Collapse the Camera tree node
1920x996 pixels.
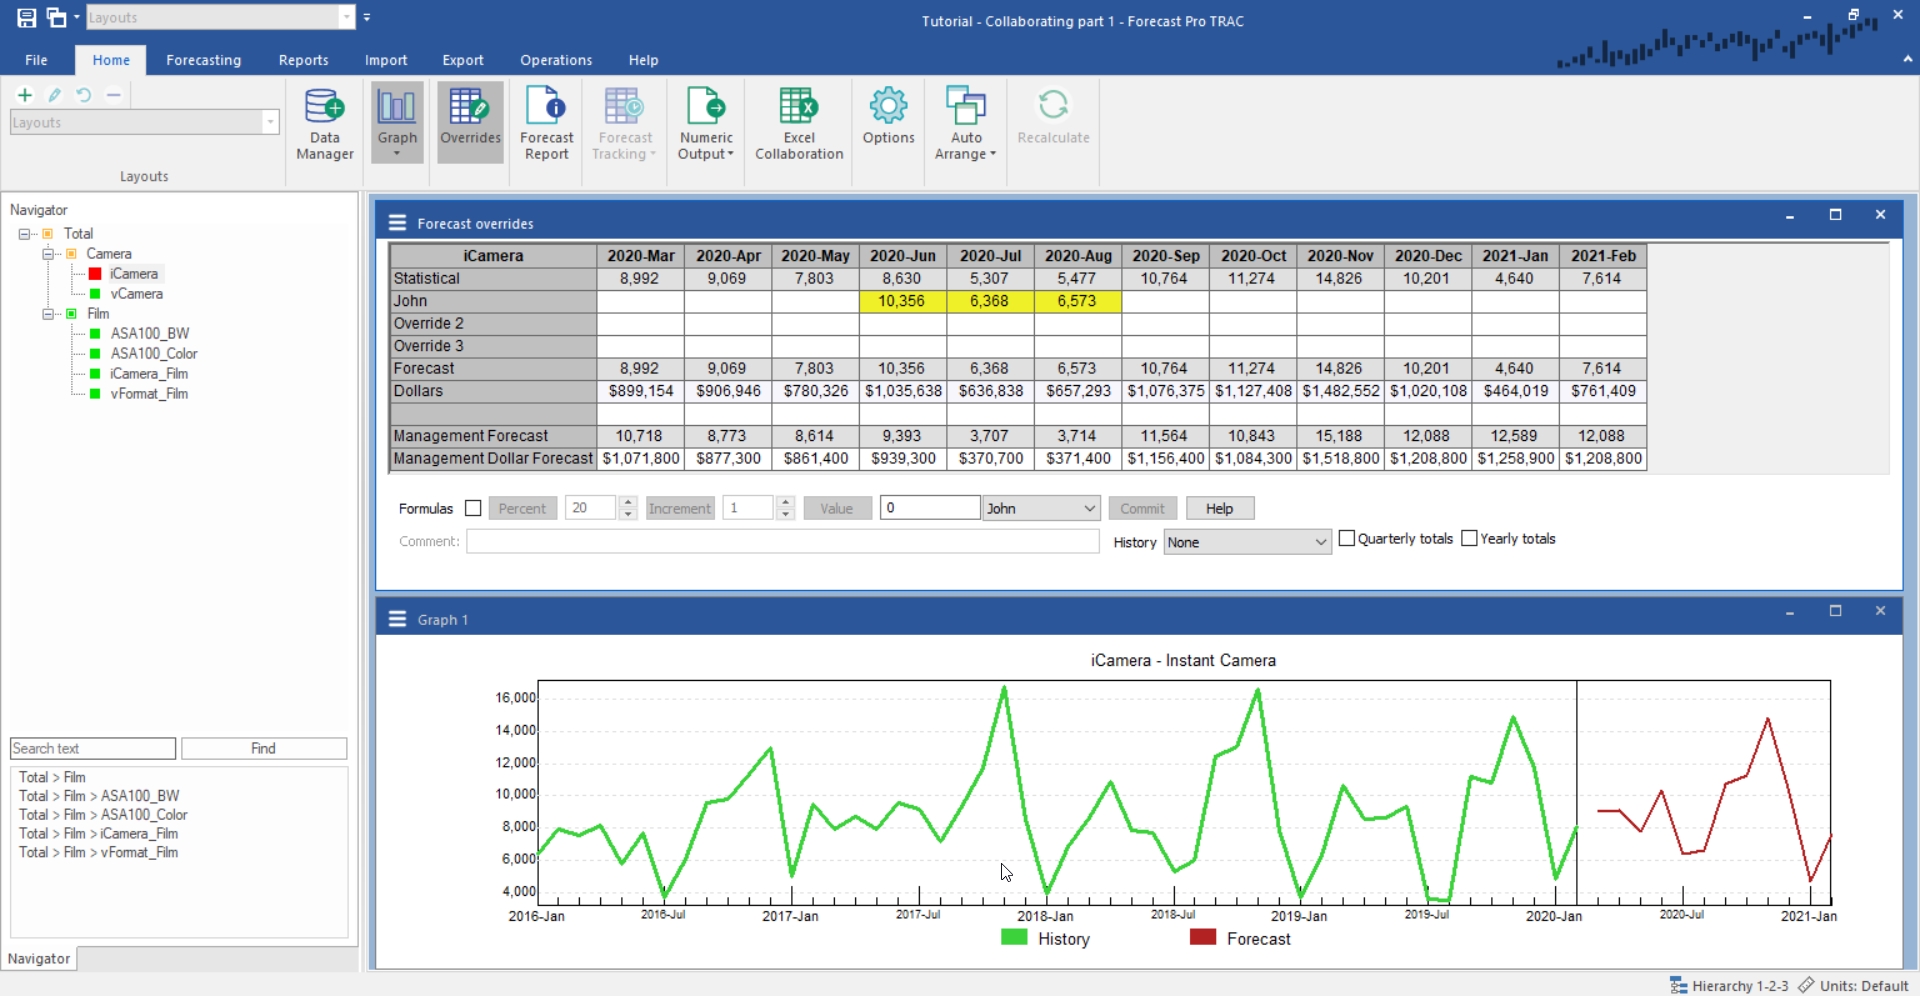[47, 254]
